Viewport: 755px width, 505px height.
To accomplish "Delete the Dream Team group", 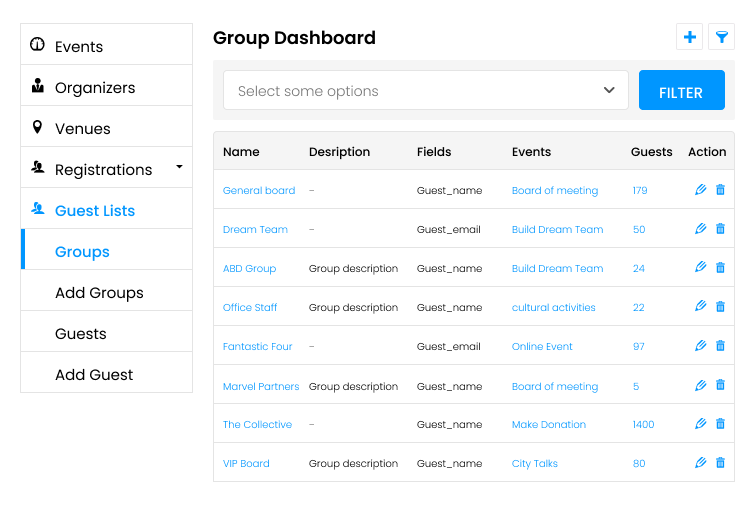I will 720,229.
